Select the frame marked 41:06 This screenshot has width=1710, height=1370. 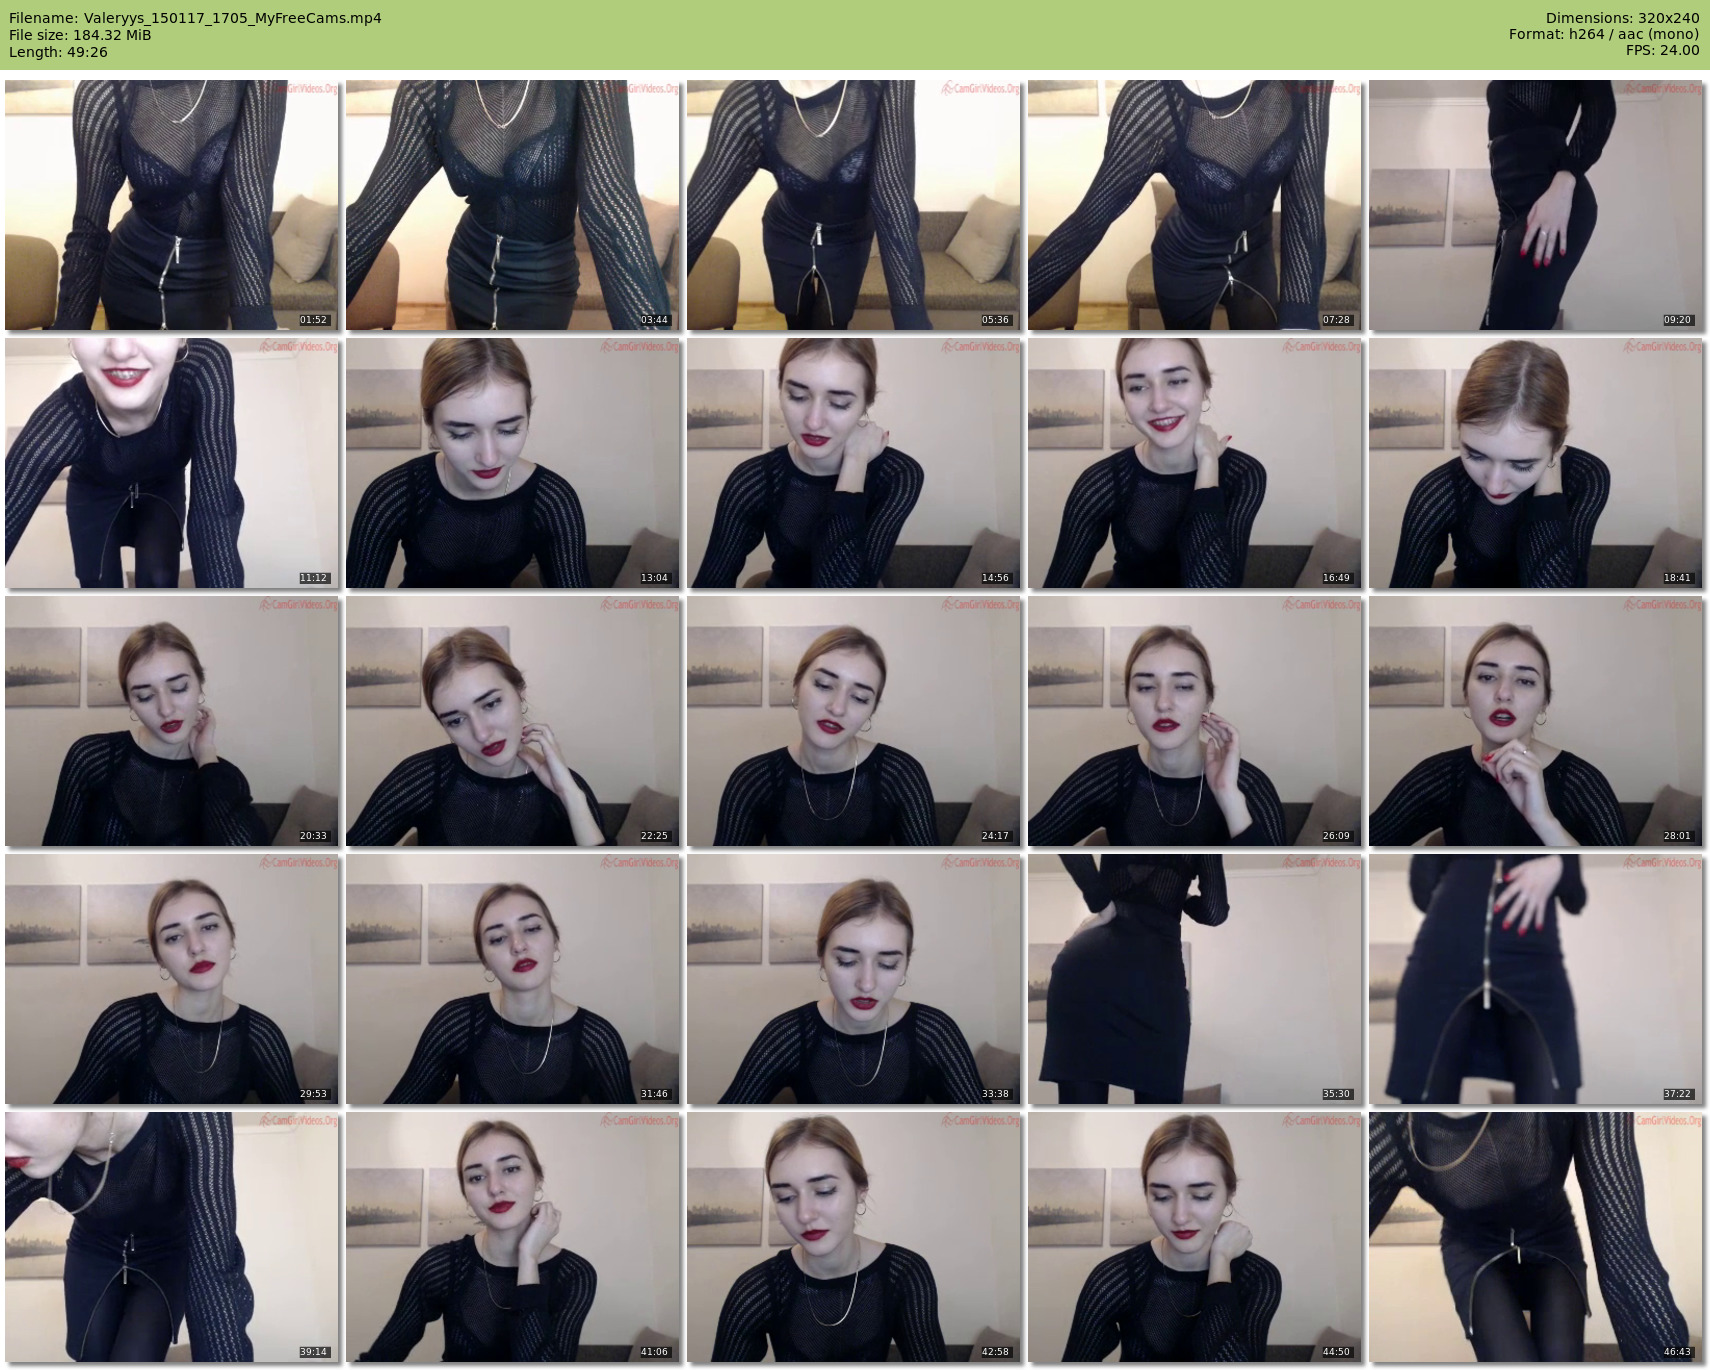[512, 1237]
